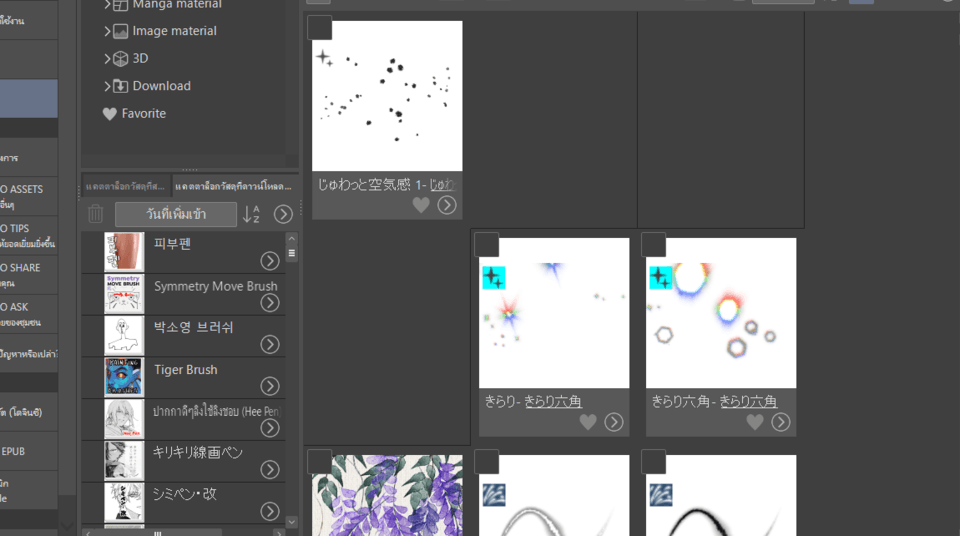Select Symmetry Move Brush thumbnail
The height and width of the screenshot is (536, 960).
124,293
